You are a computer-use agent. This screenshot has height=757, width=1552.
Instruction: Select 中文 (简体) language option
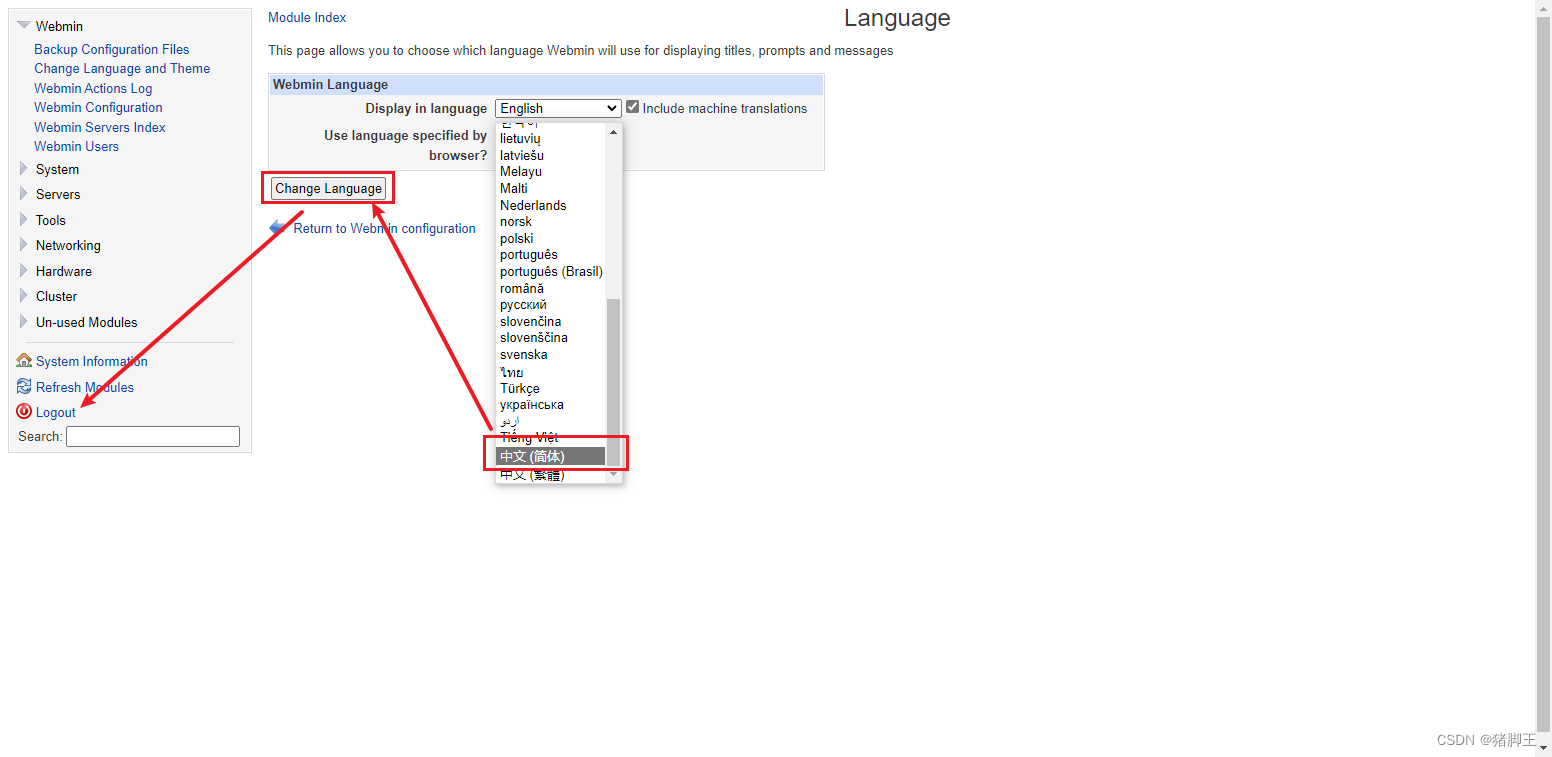tap(551, 456)
